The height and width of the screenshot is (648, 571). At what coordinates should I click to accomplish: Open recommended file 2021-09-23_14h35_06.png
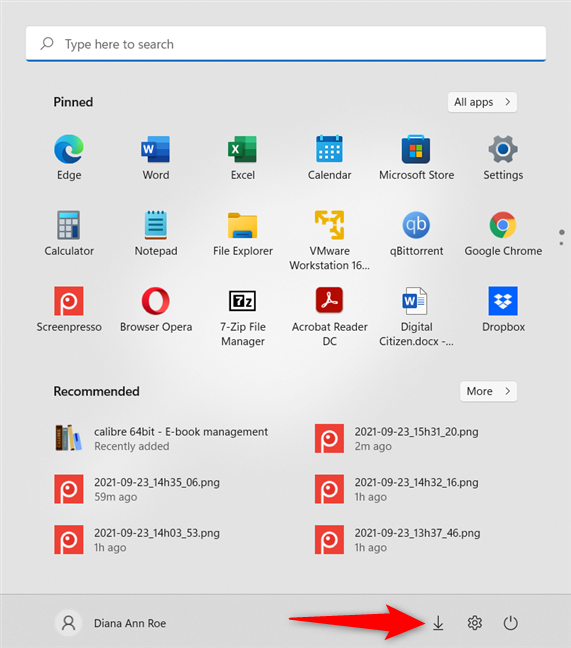coord(137,489)
